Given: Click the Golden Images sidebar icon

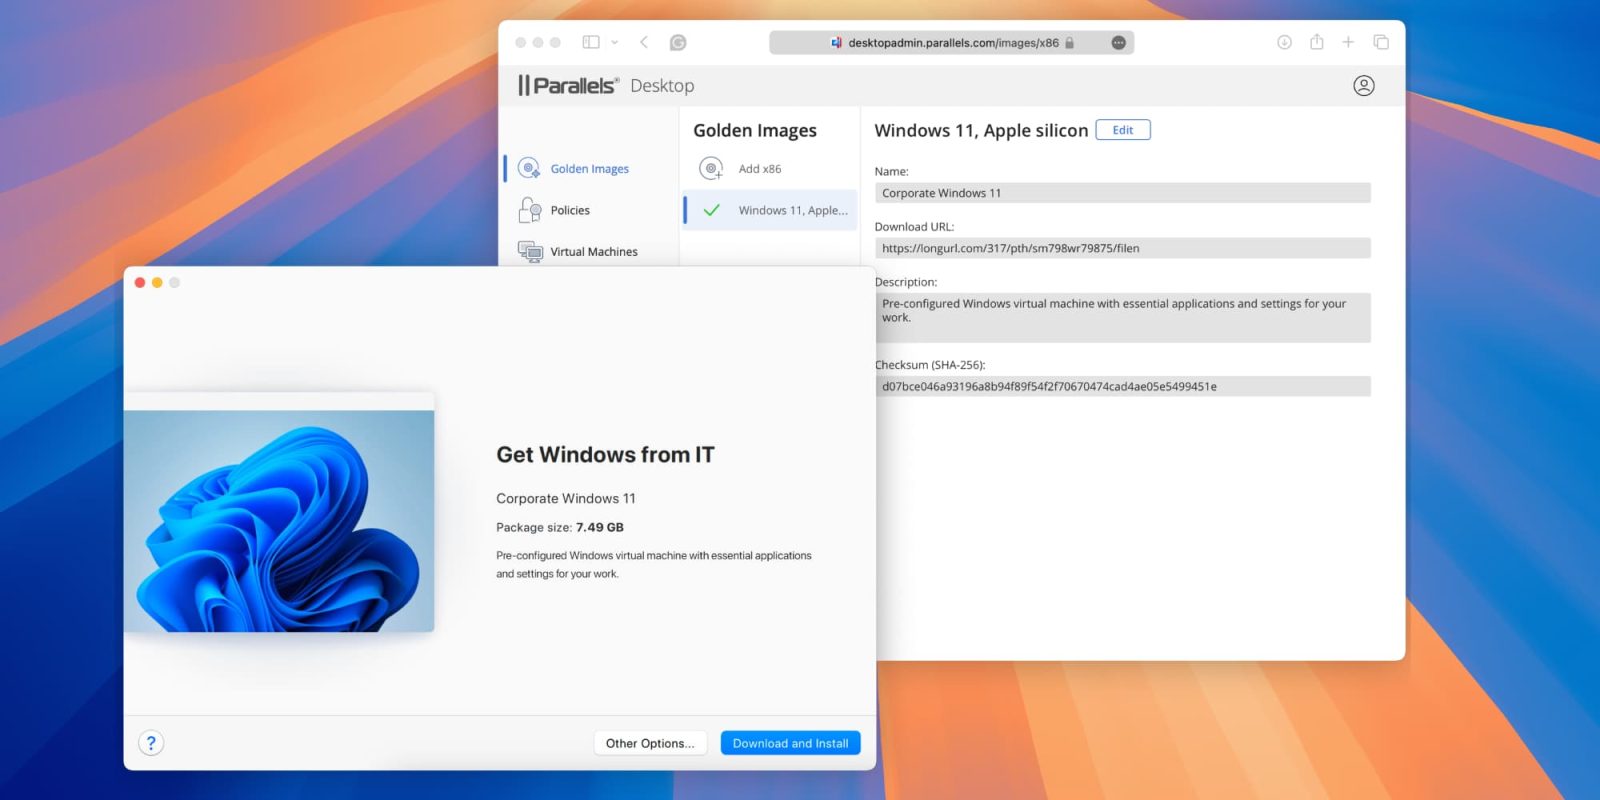Looking at the screenshot, I should point(529,168).
